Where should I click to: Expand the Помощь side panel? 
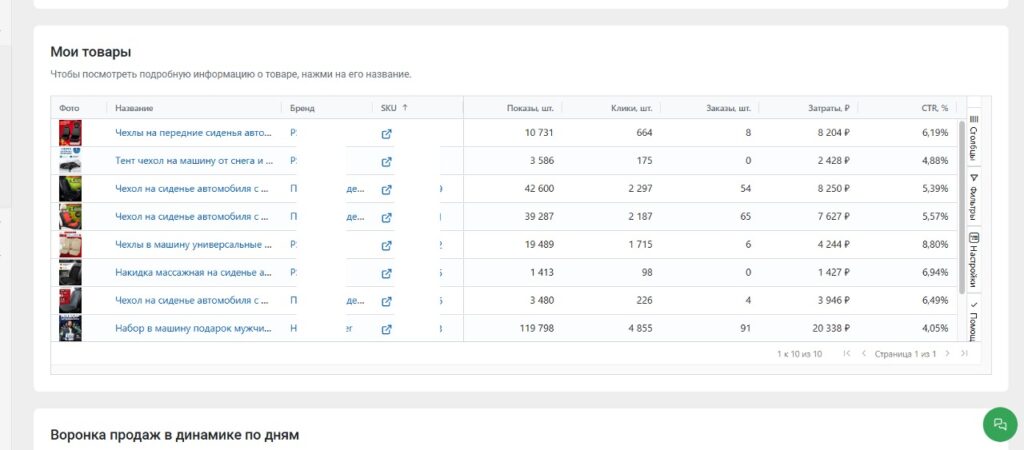tap(974, 320)
